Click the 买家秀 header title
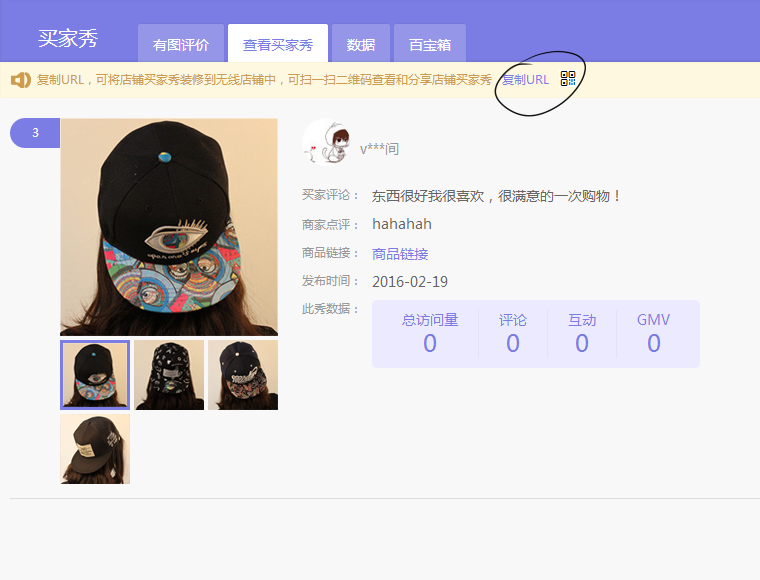Viewport: 760px width, 580px height. 68,38
